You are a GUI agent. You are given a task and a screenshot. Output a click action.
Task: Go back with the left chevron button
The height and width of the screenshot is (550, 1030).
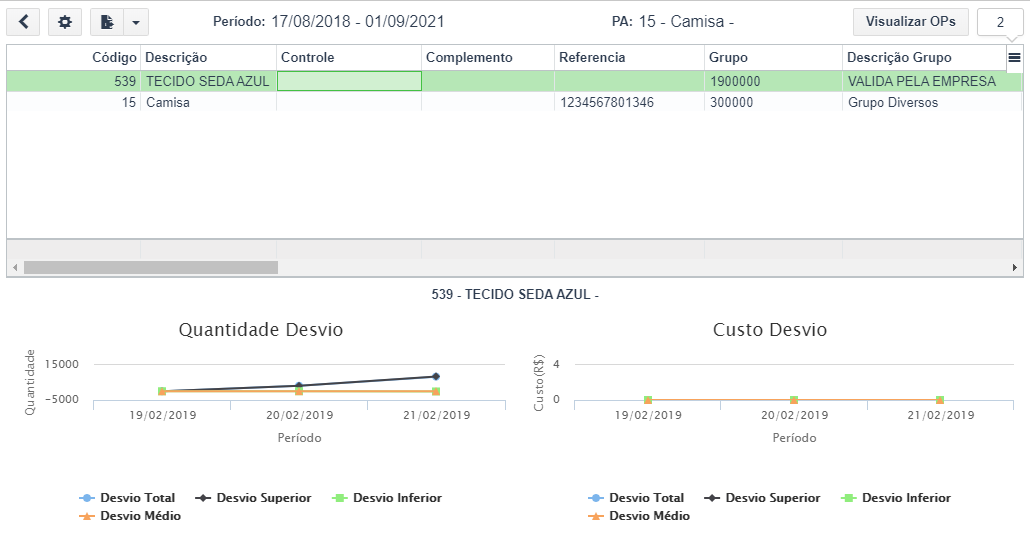pos(23,22)
